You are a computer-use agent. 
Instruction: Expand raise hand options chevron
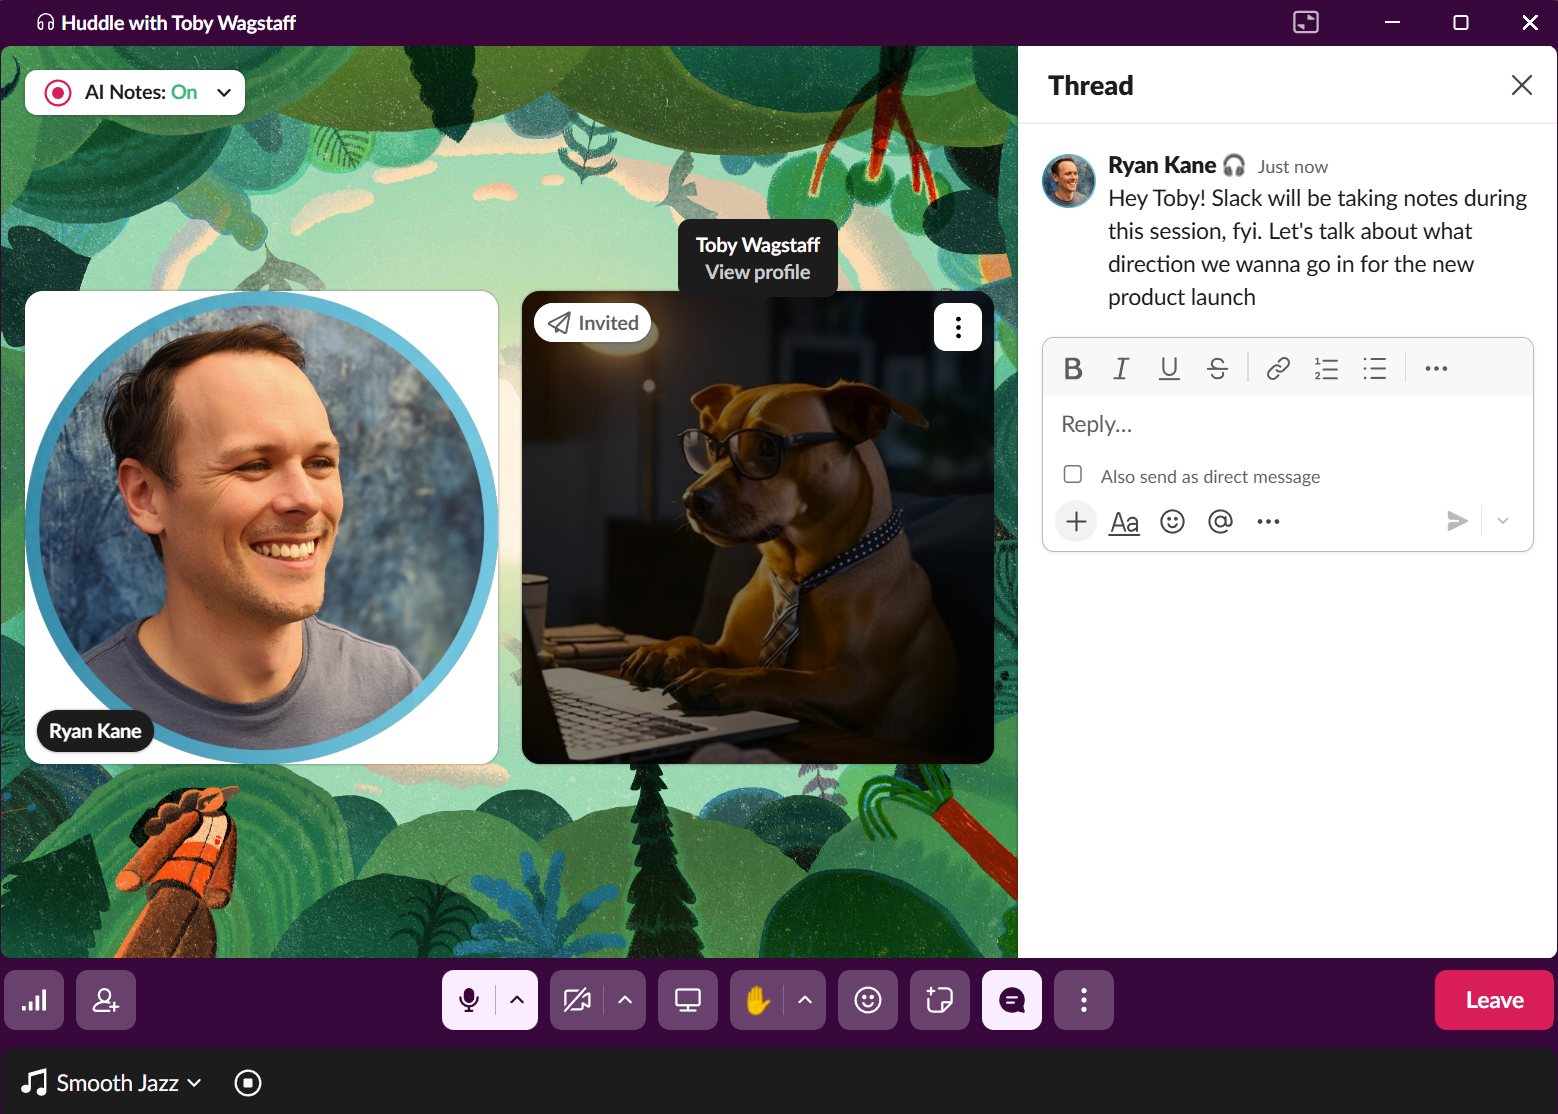point(805,1000)
